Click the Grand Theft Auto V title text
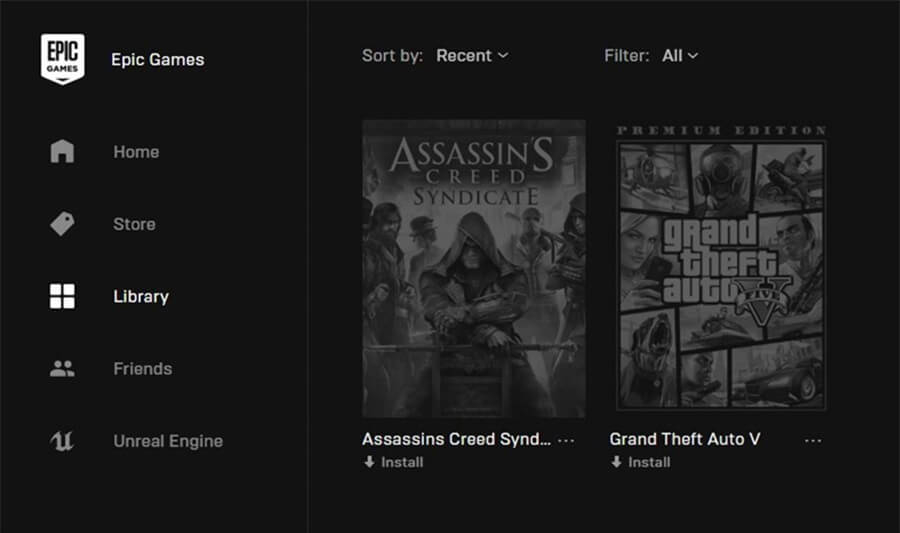 coord(685,439)
